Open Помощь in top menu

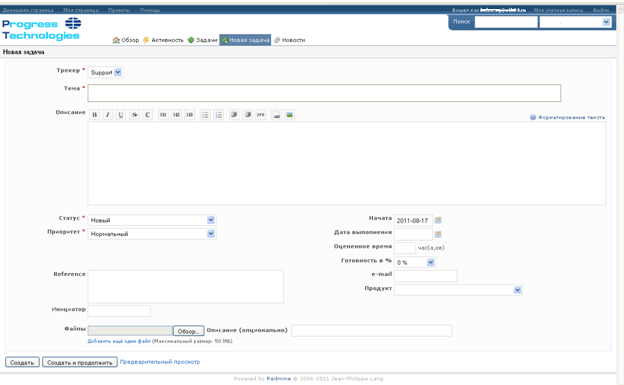(150, 10)
